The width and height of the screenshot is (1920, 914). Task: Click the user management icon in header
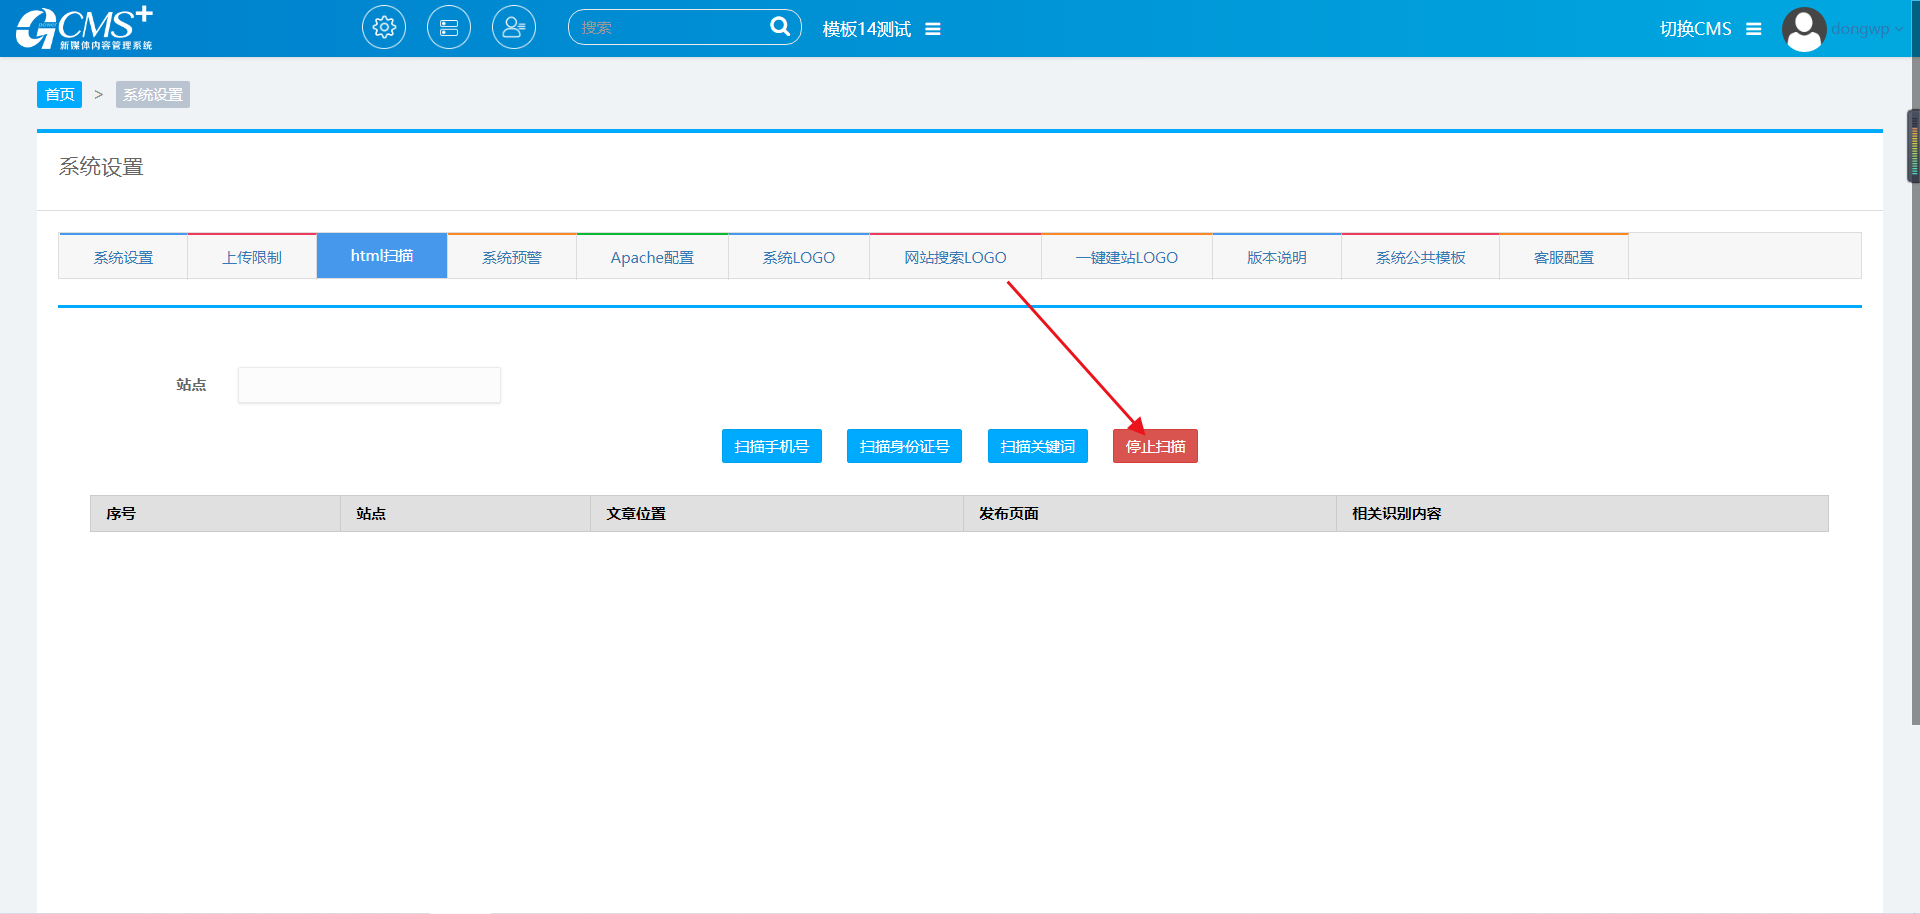[x=514, y=28]
